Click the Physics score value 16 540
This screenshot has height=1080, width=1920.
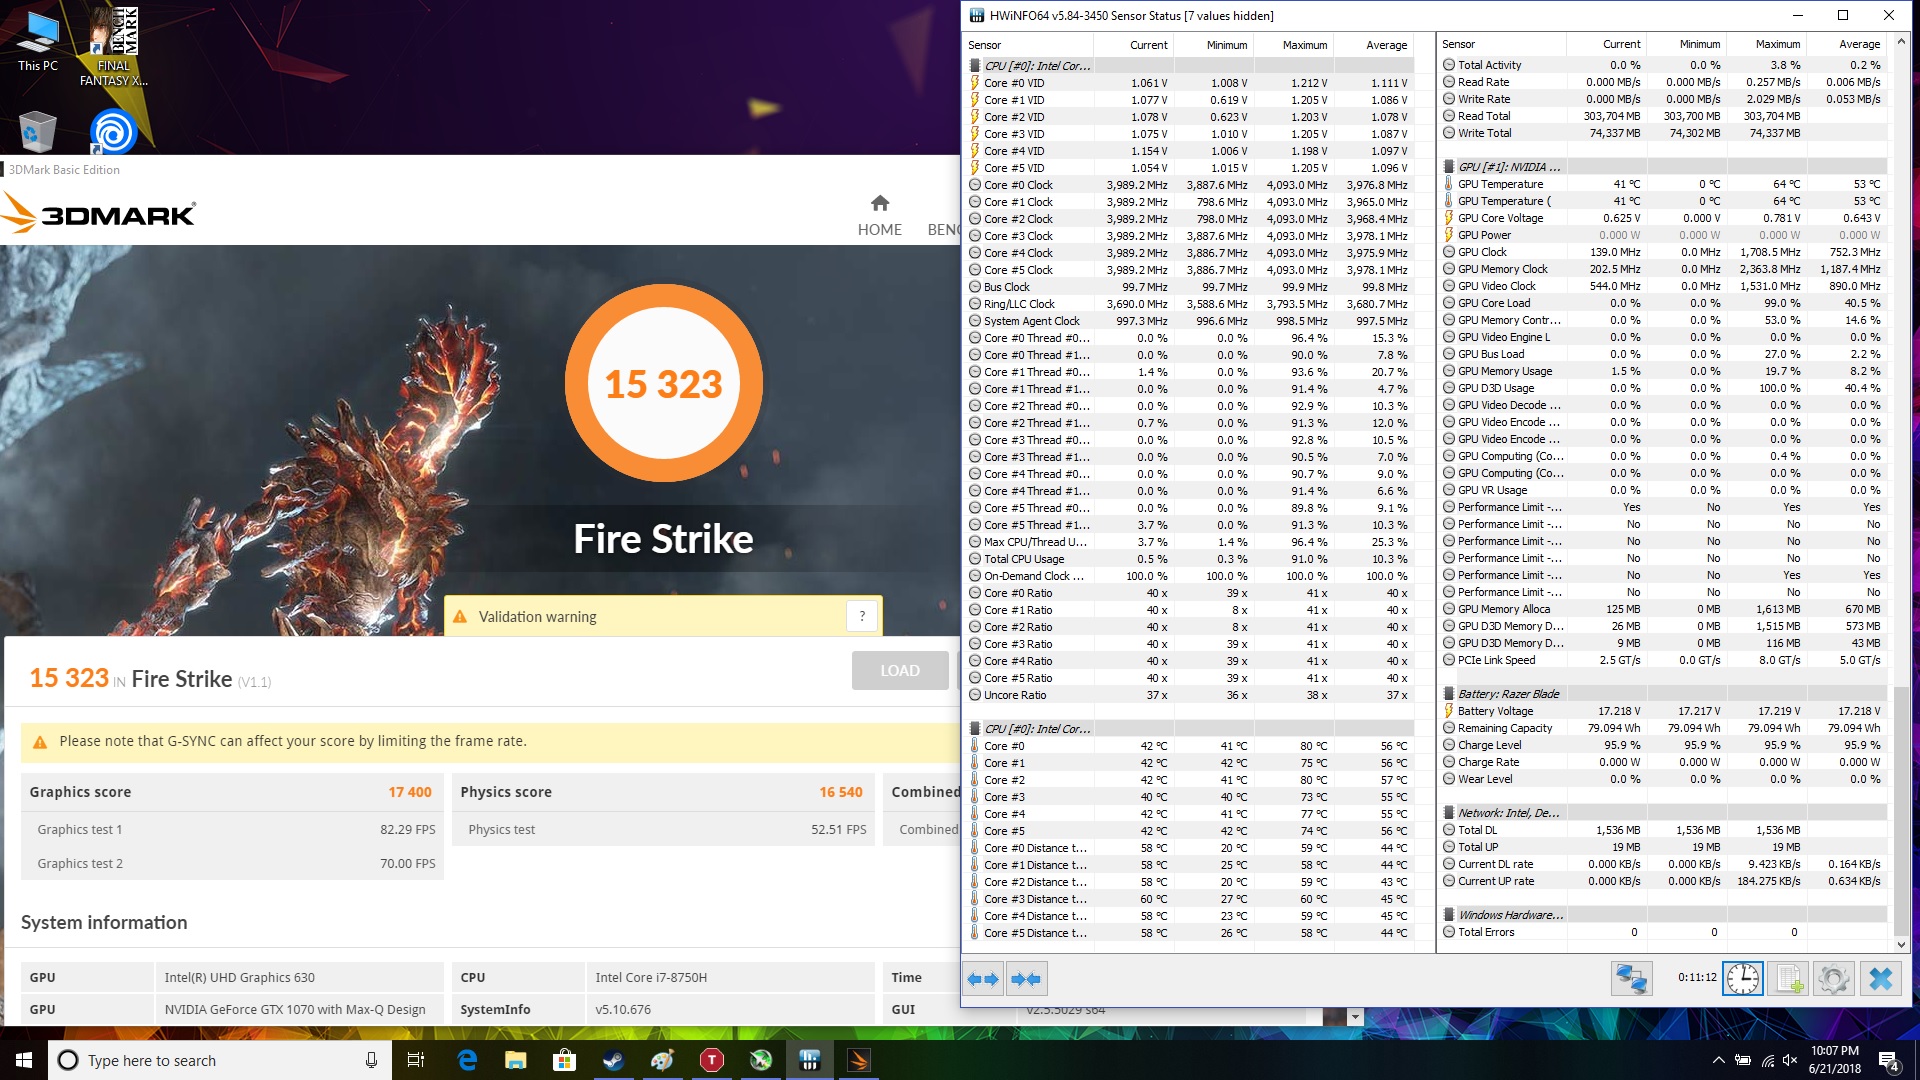[841, 792]
